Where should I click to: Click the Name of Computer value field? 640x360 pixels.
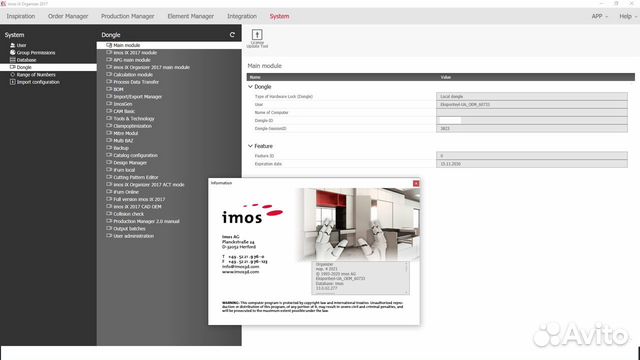click(532, 113)
